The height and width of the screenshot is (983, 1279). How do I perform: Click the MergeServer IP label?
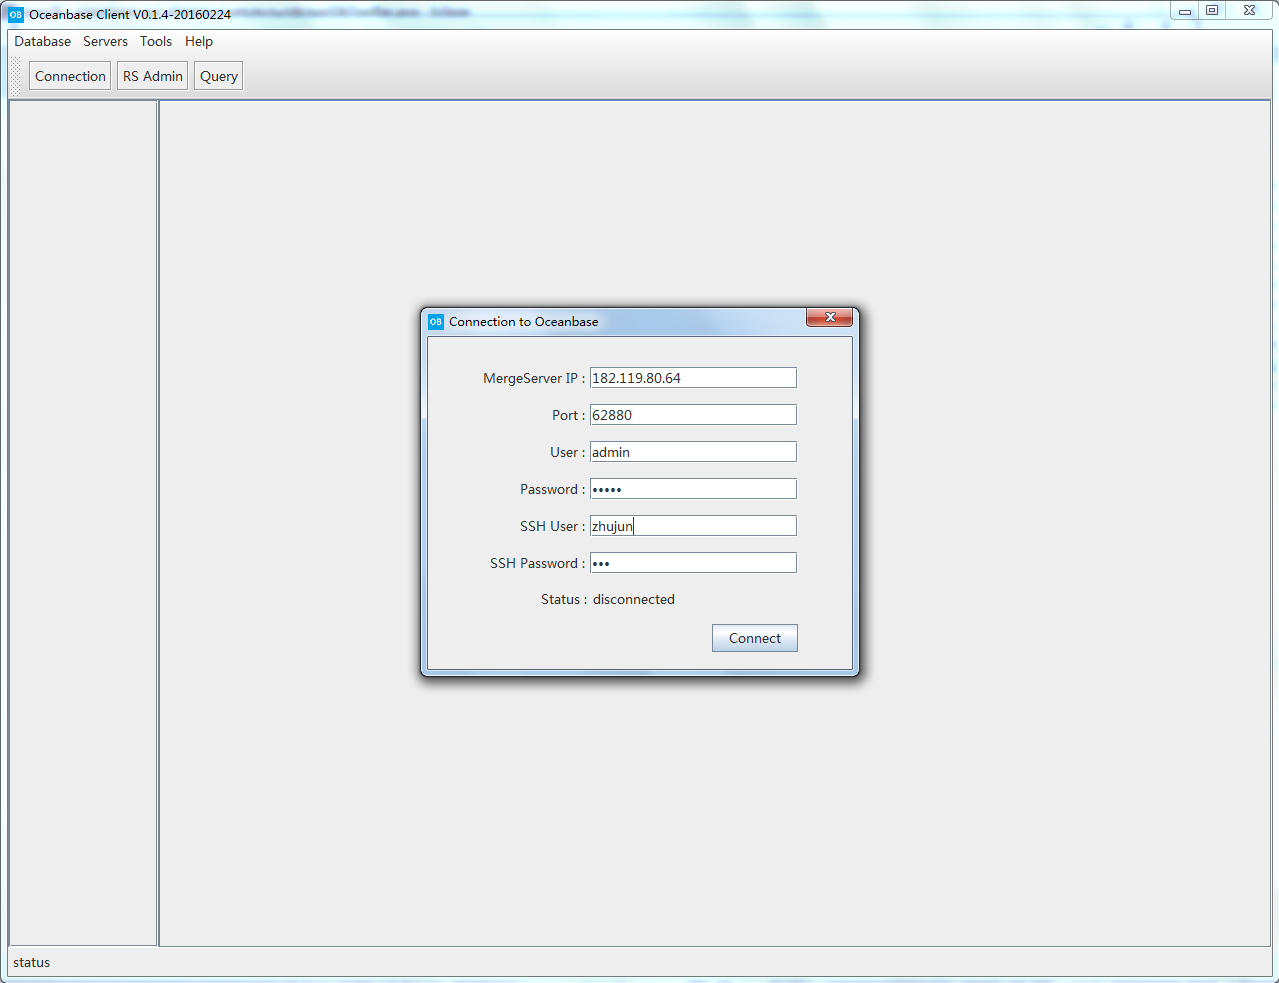click(x=534, y=378)
